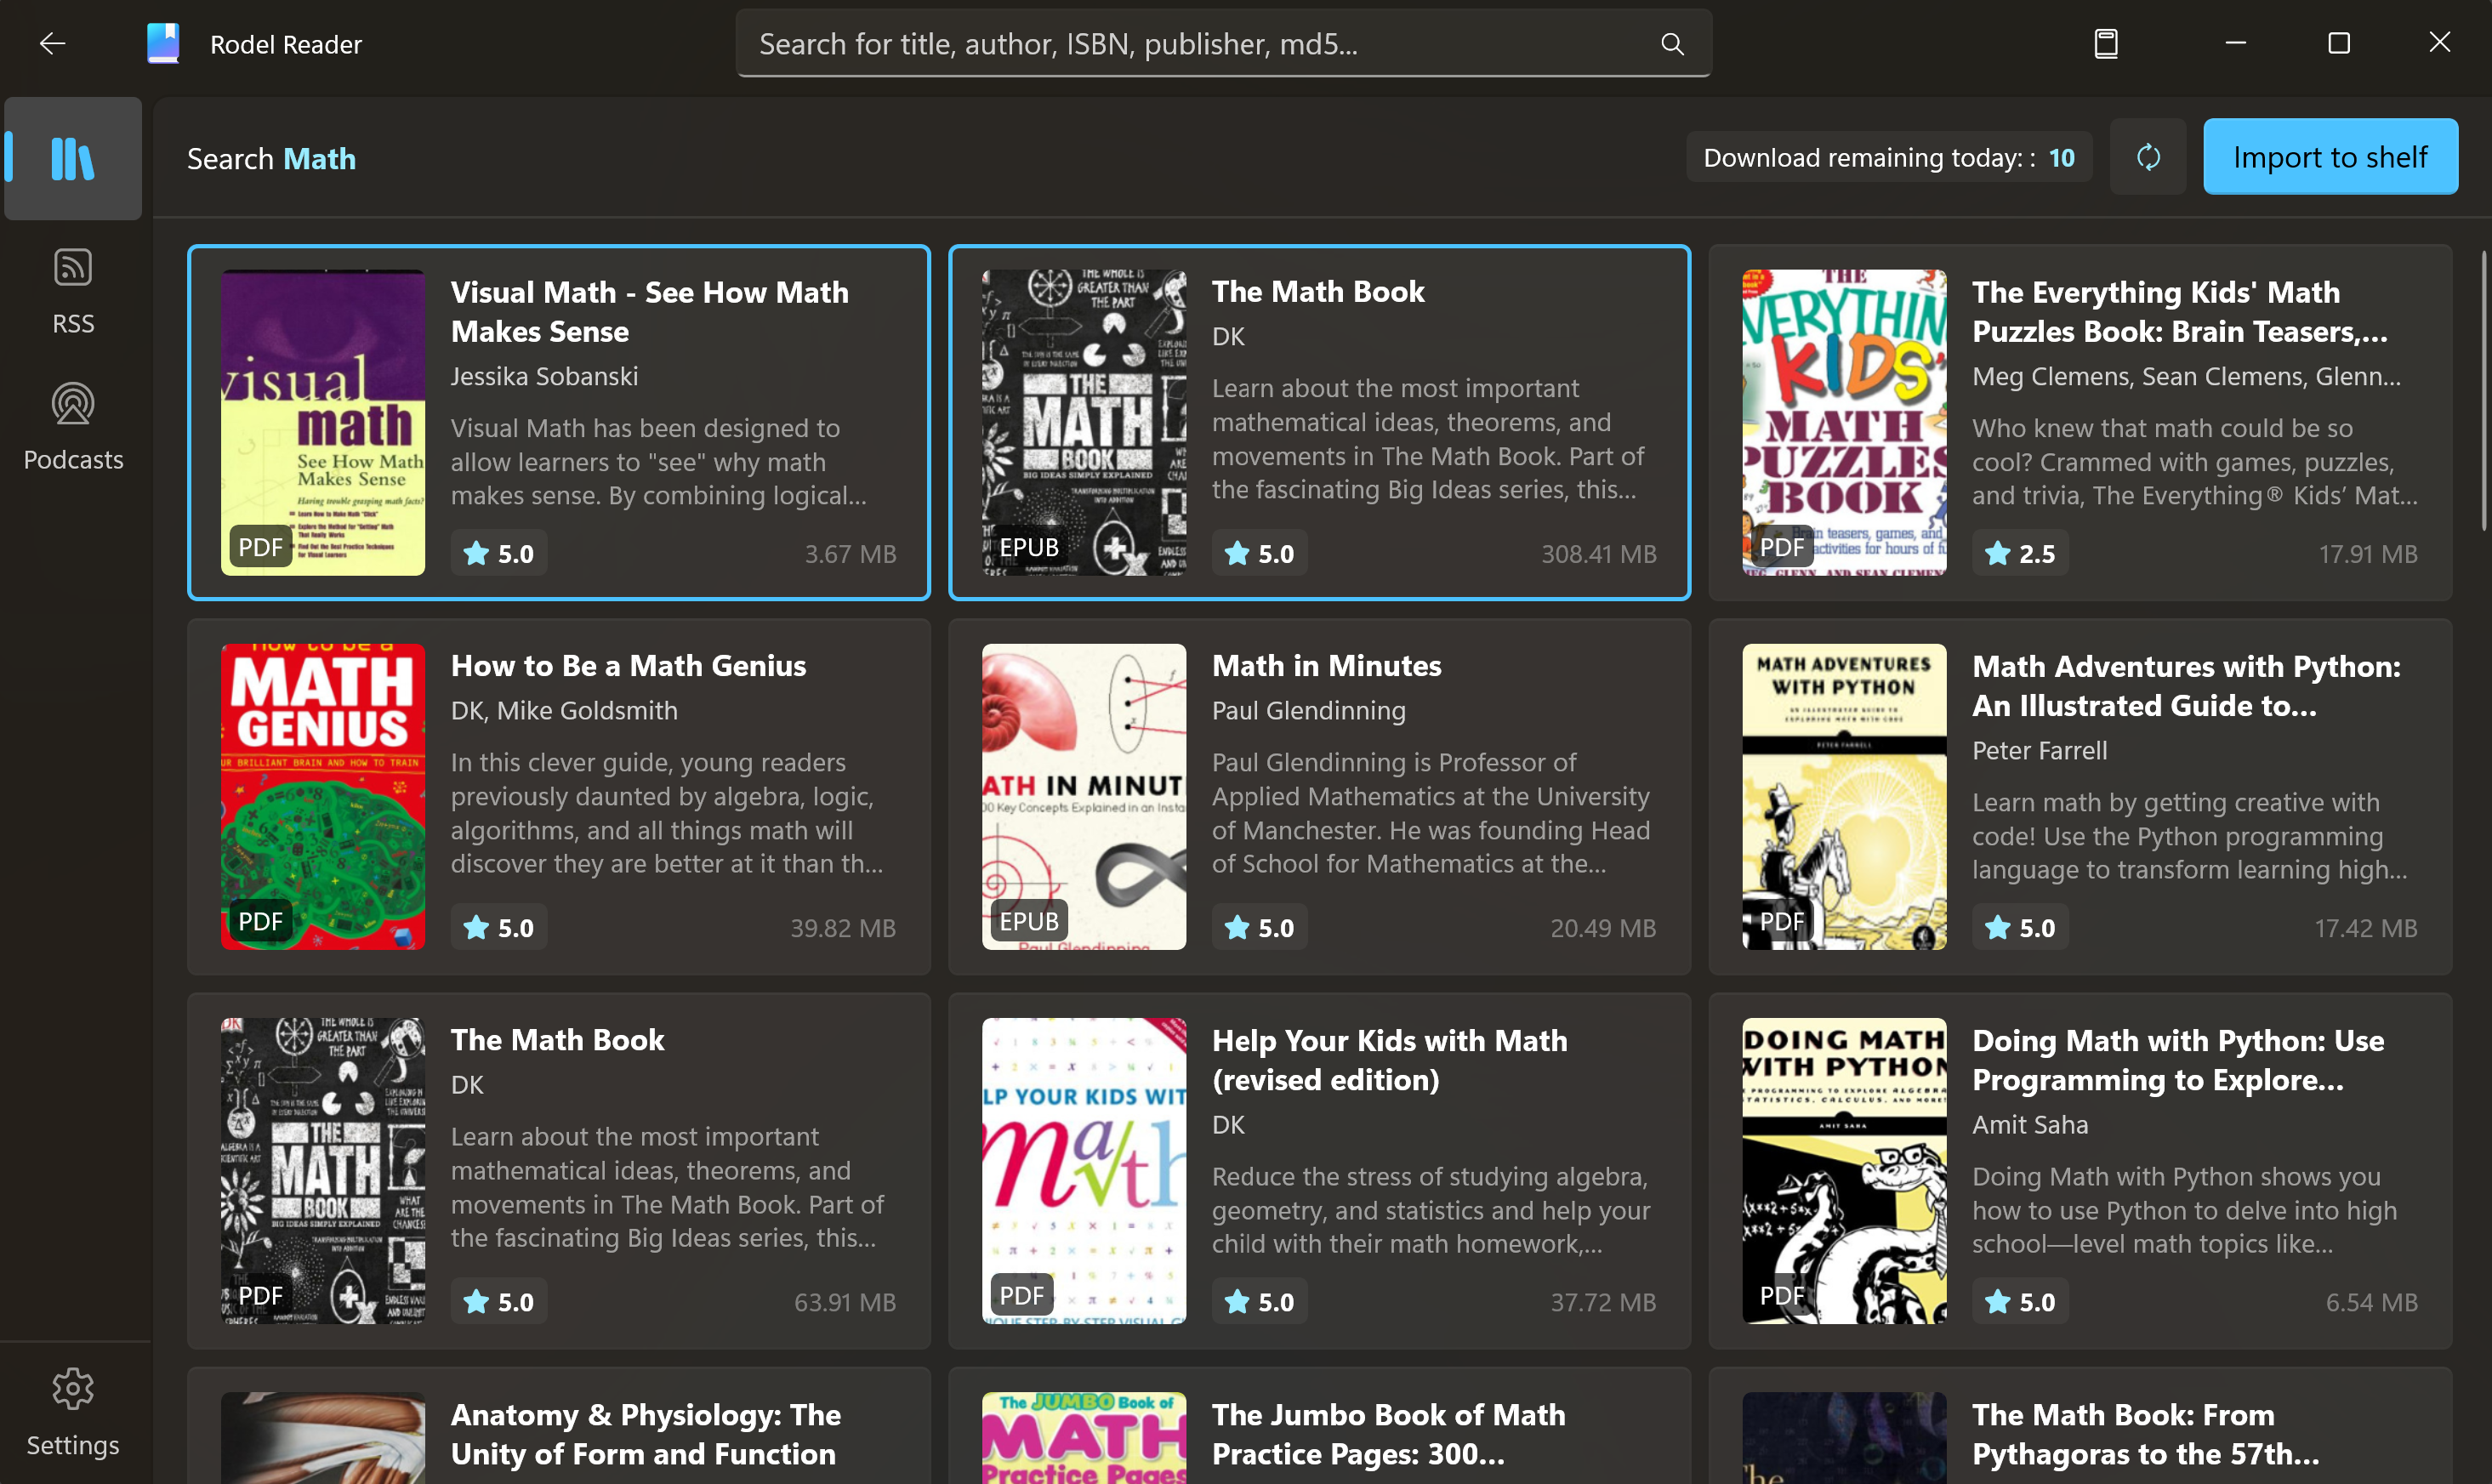Viewport: 2492px width, 1484px height.
Task: Click author Paul Glendinning
Action: (x=1308, y=710)
